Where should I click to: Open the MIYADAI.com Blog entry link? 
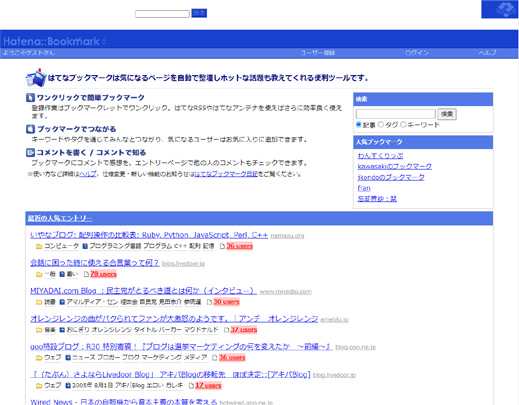(x=143, y=291)
